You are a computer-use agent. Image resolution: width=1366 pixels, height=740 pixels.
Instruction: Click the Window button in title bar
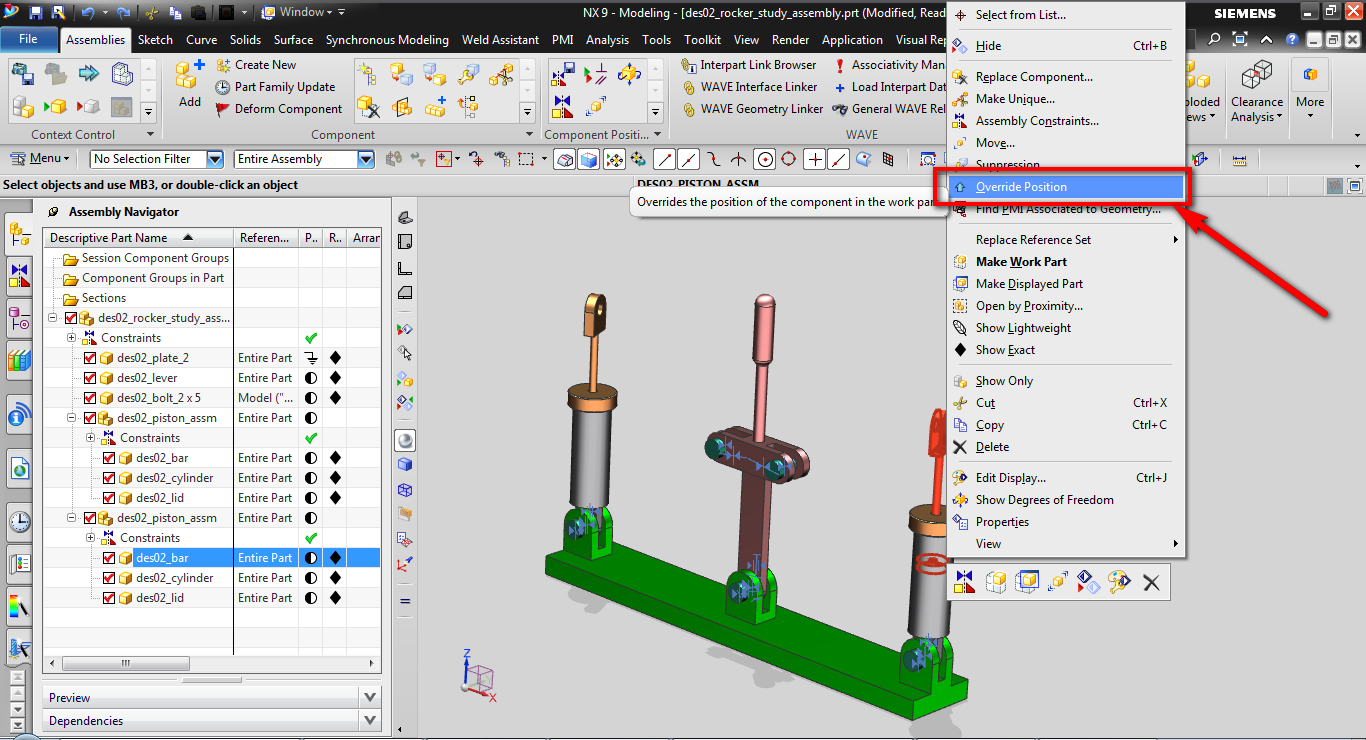(x=302, y=13)
